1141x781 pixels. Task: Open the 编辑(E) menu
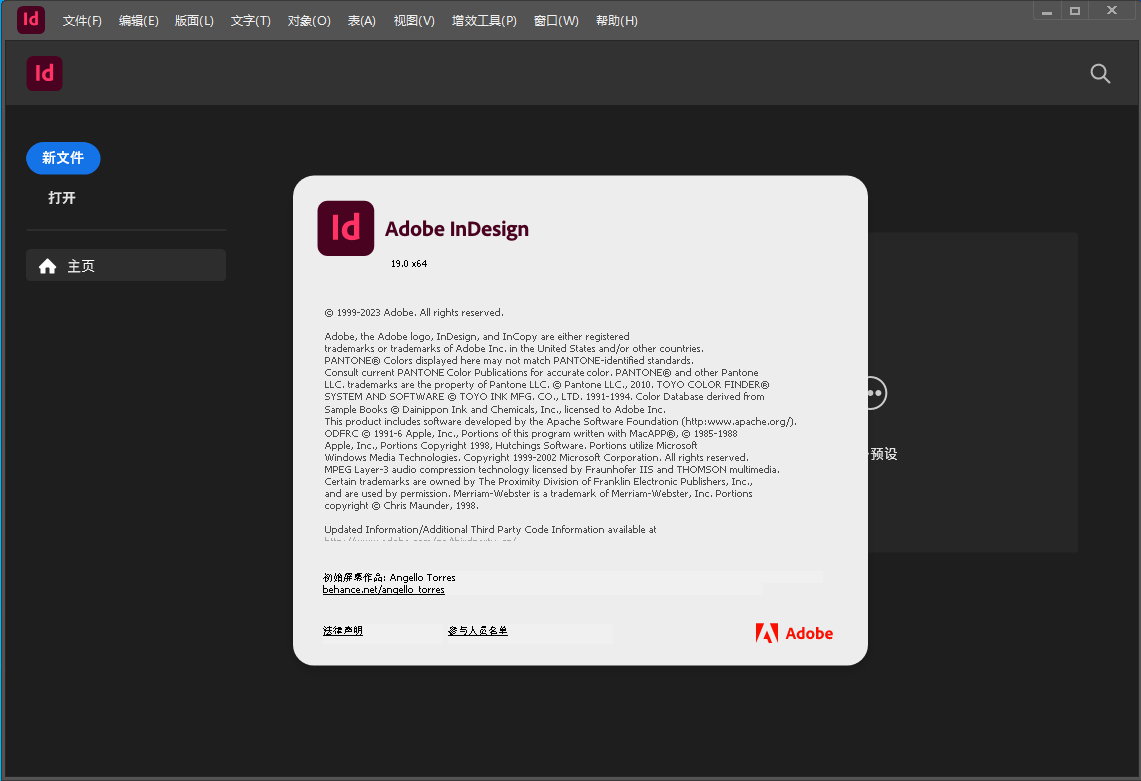point(138,20)
